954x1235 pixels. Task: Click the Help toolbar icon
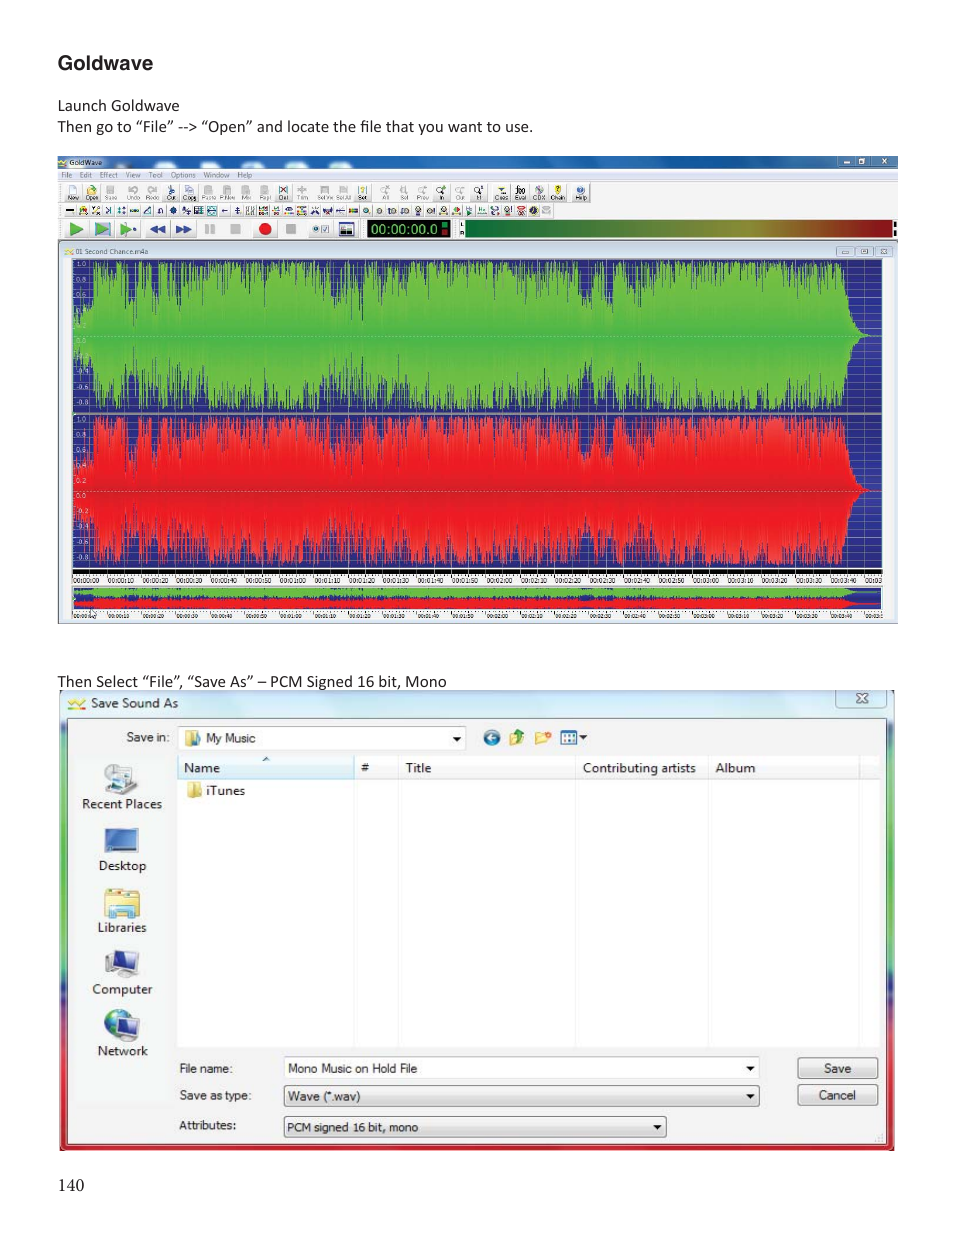point(581,192)
